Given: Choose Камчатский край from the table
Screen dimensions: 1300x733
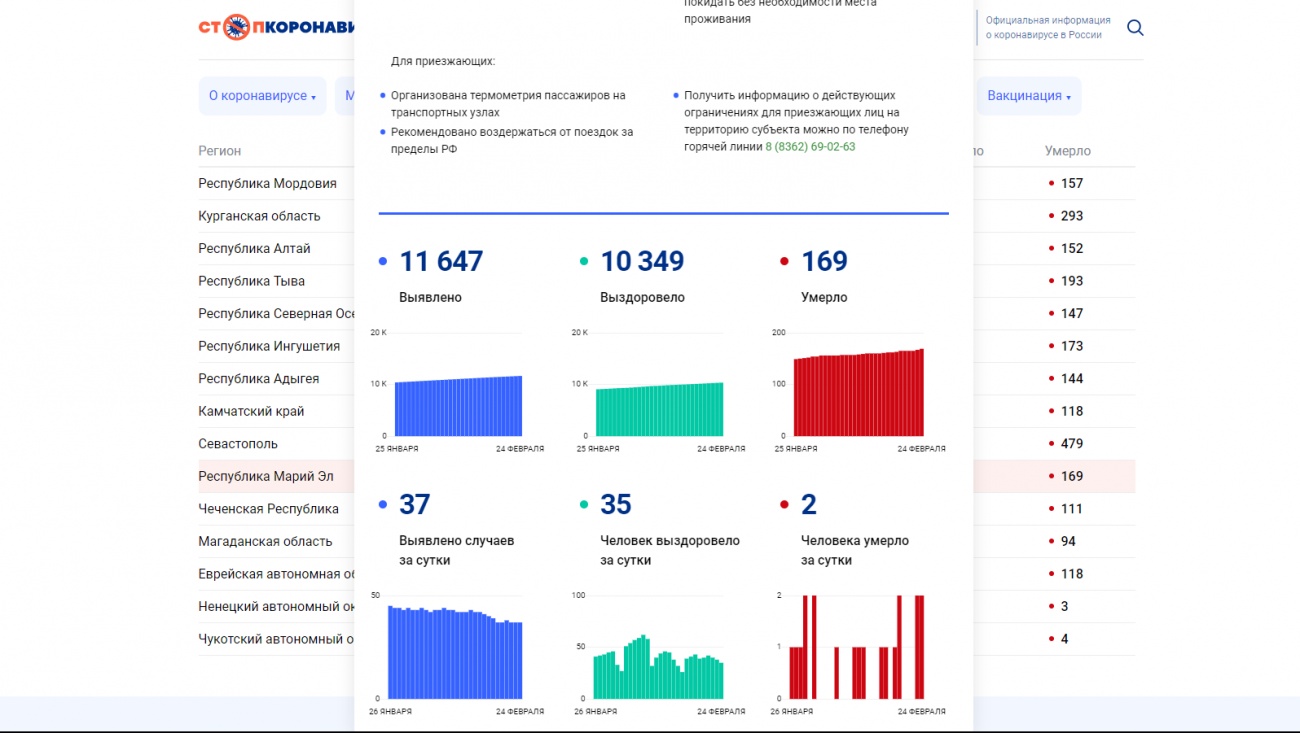Looking at the screenshot, I should pos(251,411).
